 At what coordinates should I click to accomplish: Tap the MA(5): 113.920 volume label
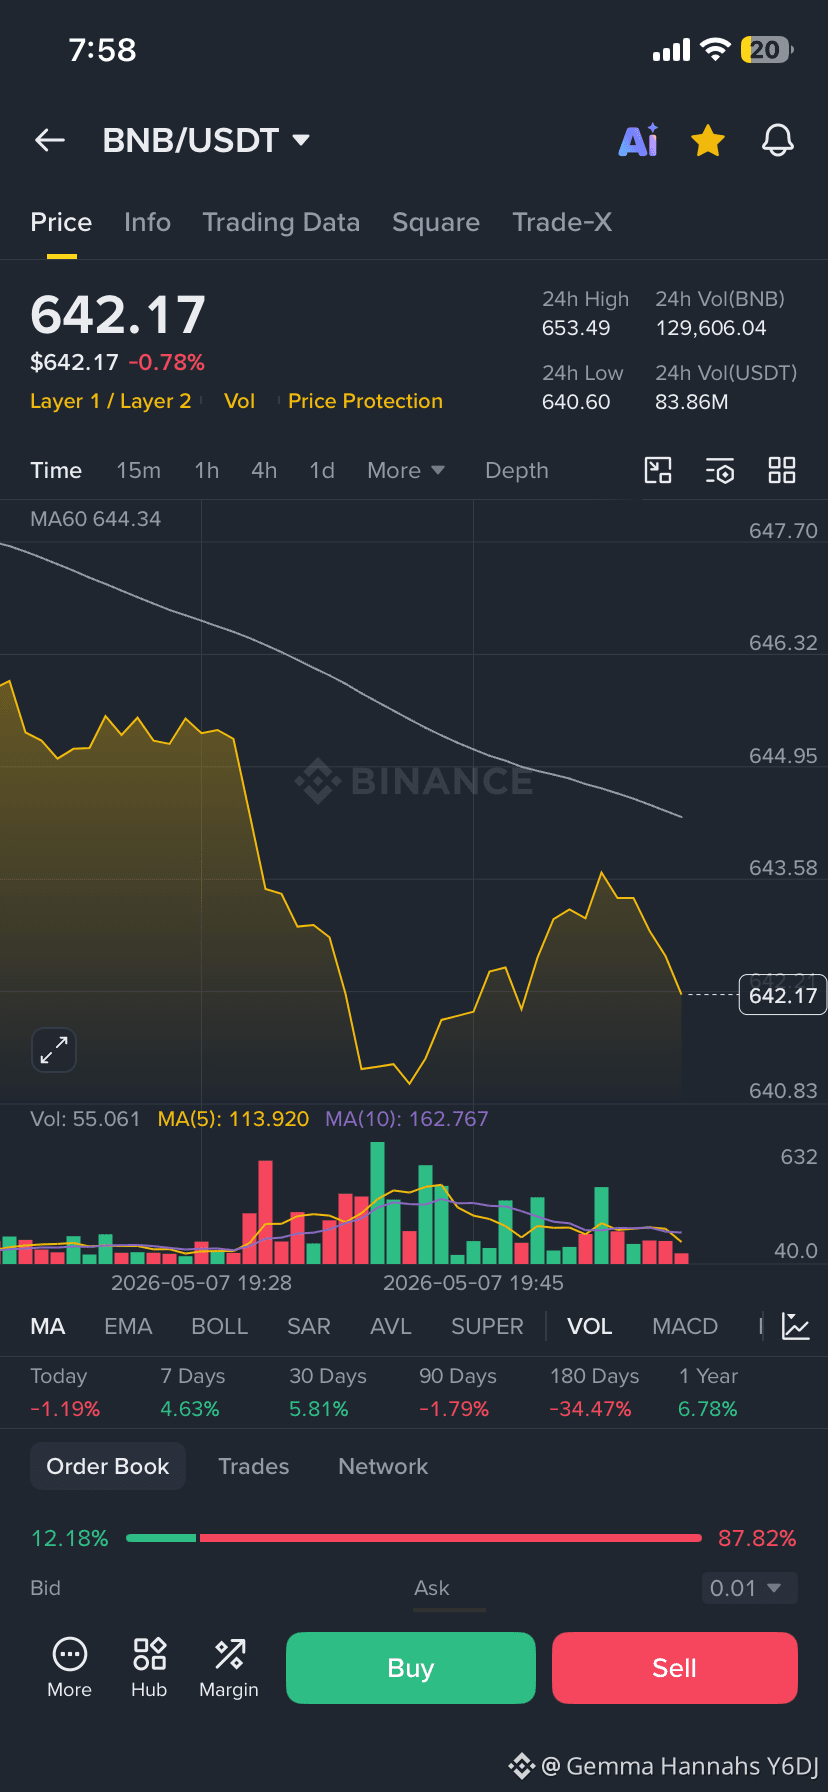coord(233,1119)
